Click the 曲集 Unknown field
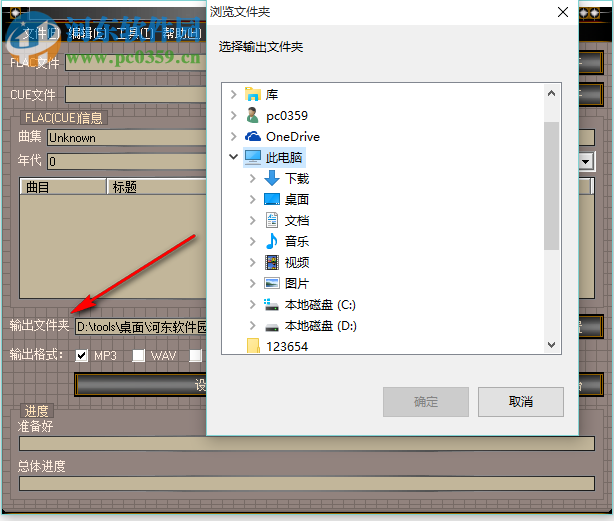The image size is (614, 521). point(127,138)
